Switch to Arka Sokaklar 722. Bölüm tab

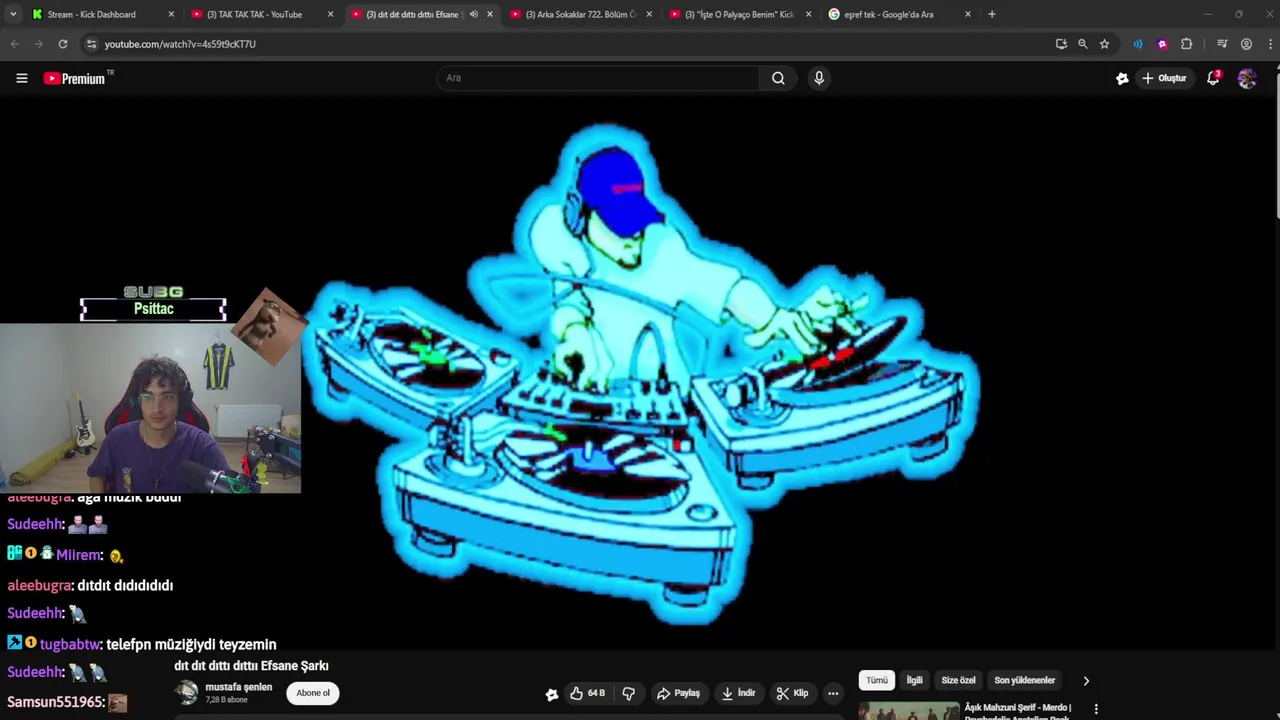click(582, 14)
